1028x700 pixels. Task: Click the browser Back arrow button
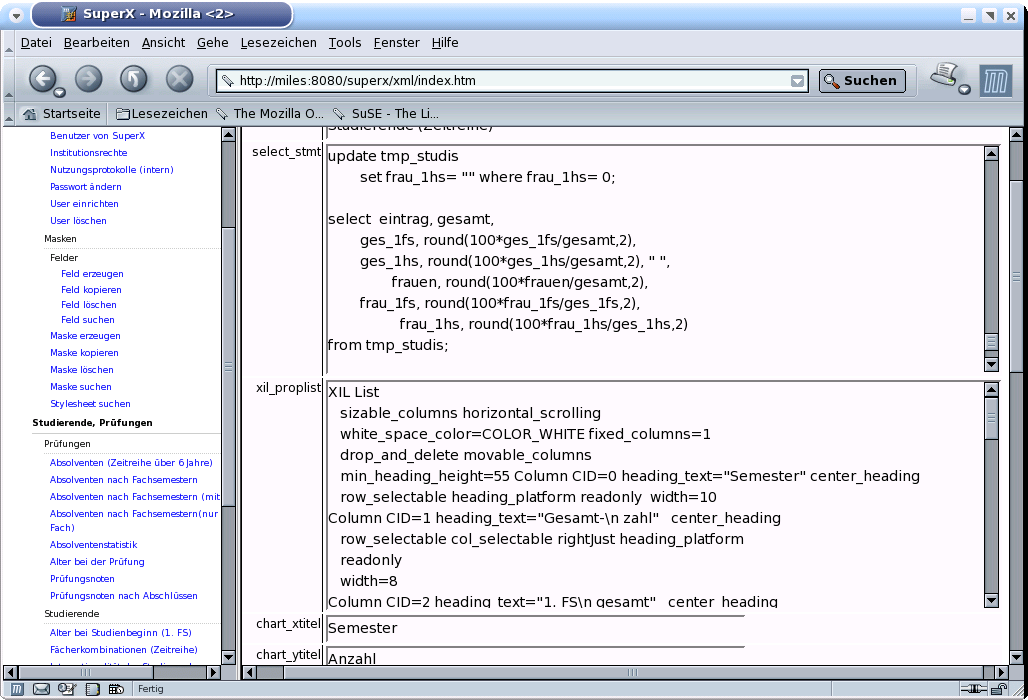click(42, 79)
